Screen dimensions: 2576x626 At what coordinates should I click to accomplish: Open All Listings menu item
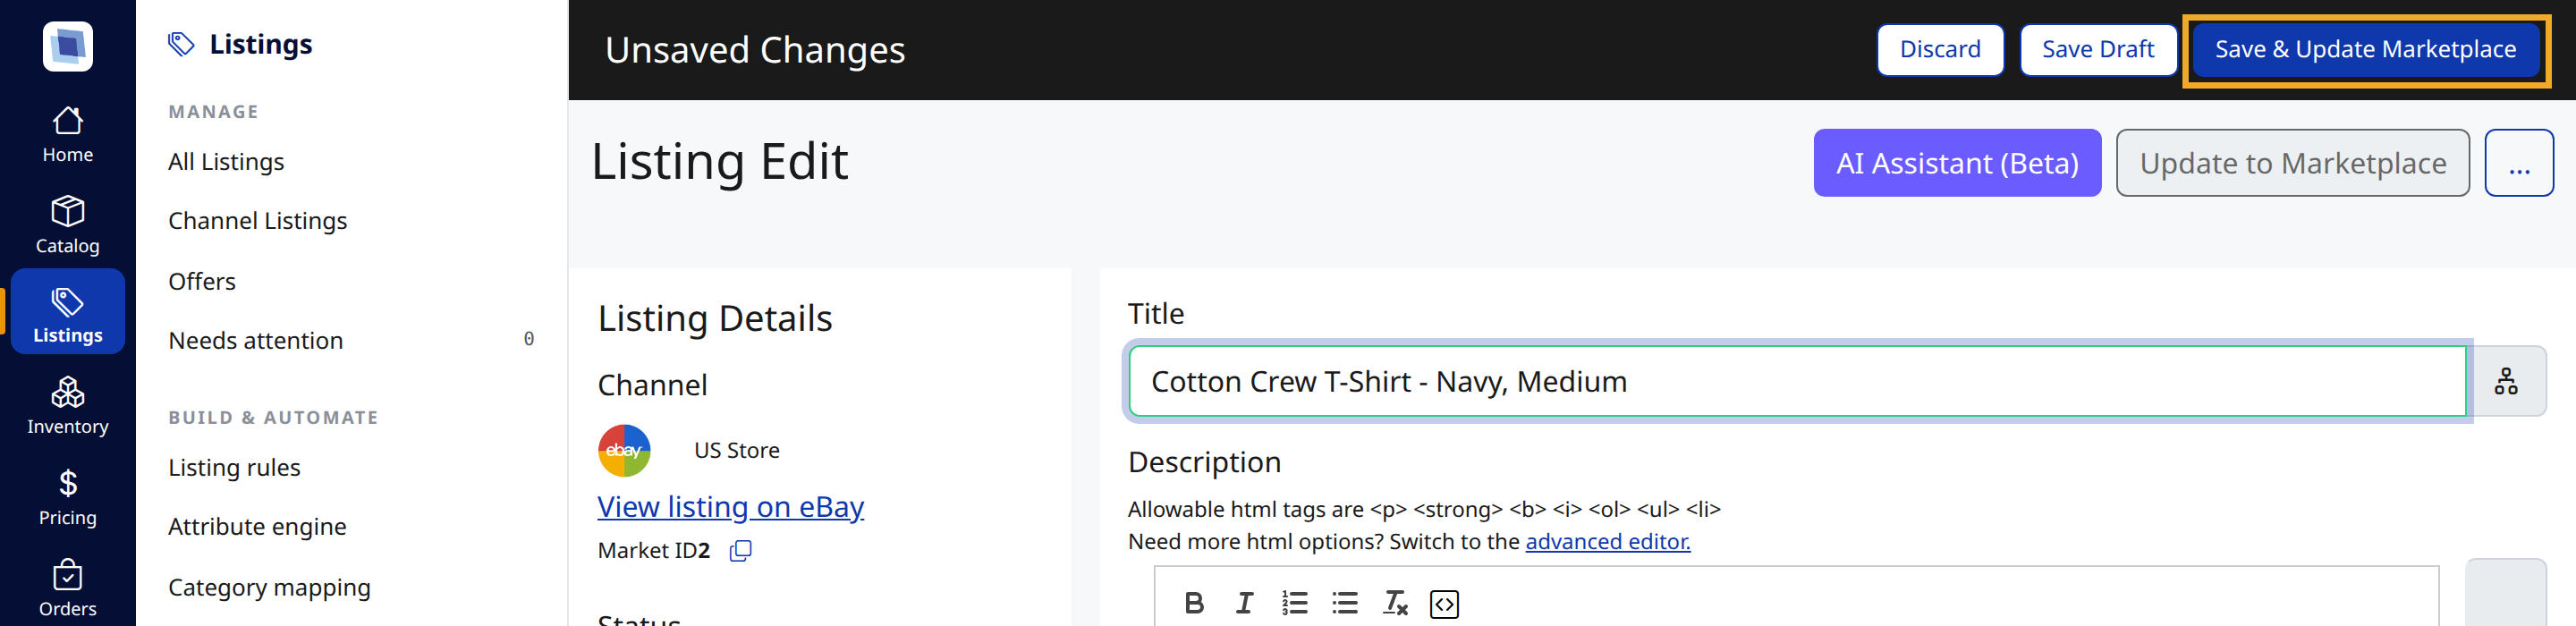point(226,162)
